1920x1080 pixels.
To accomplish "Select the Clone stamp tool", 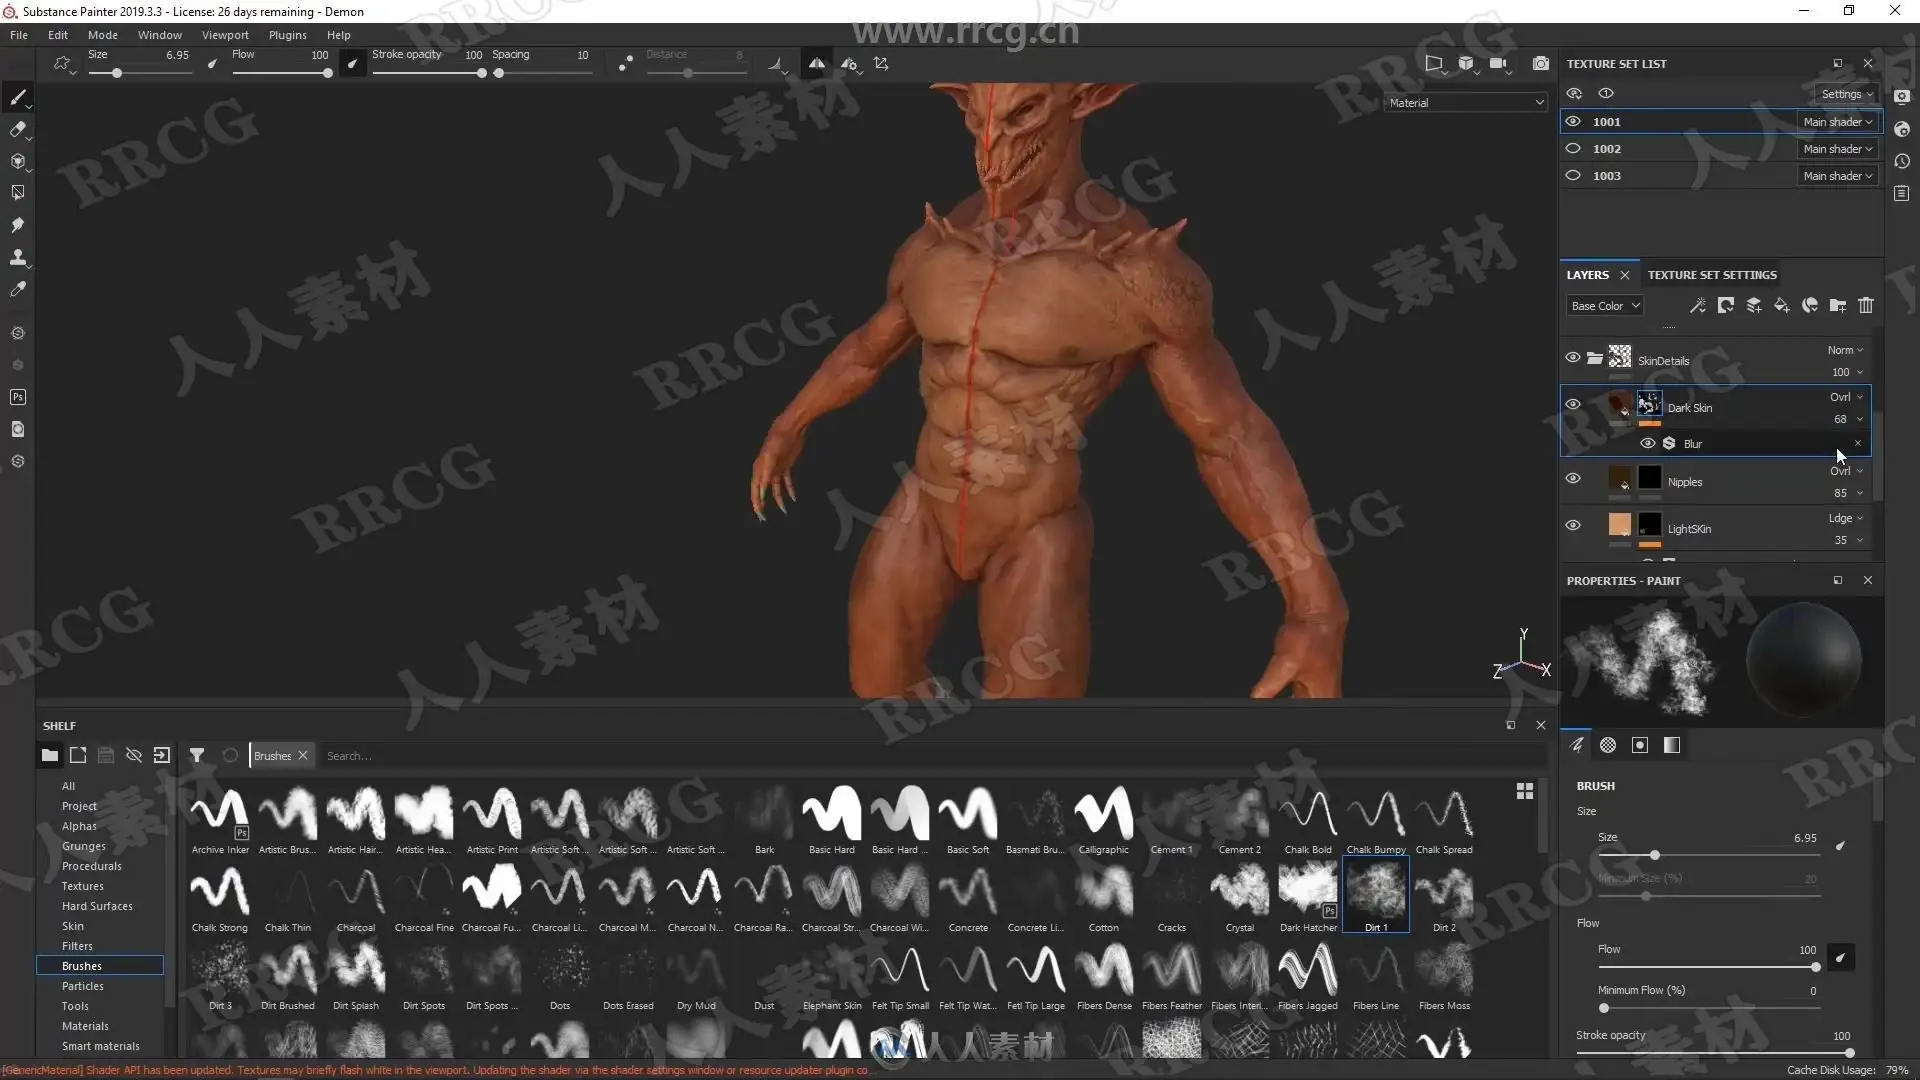I will coord(17,257).
